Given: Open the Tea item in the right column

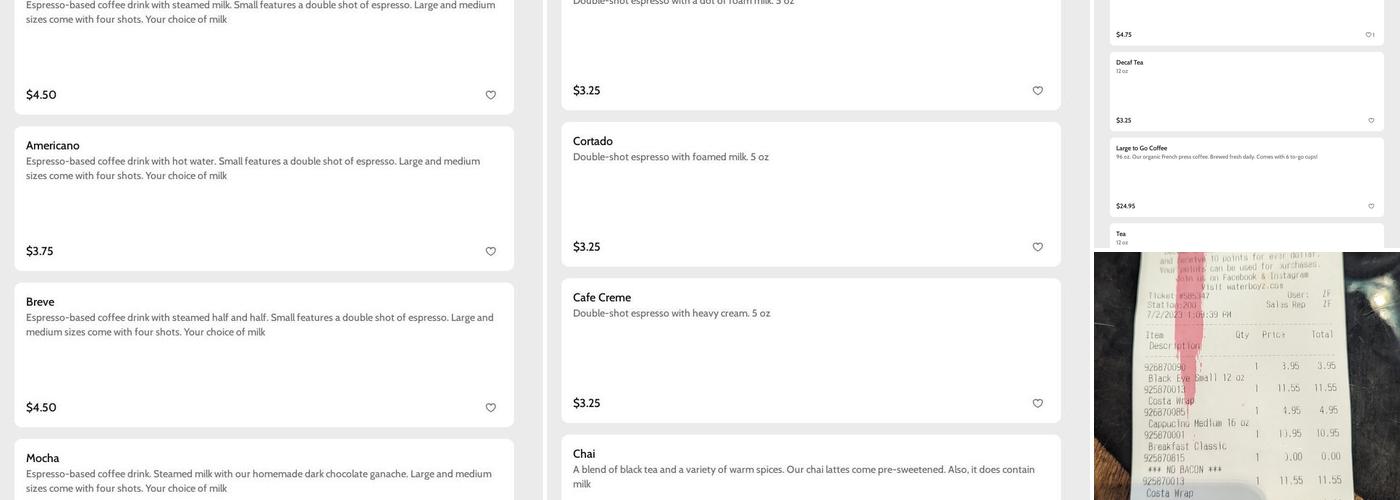Looking at the screenshot, I should [1121, 234].
